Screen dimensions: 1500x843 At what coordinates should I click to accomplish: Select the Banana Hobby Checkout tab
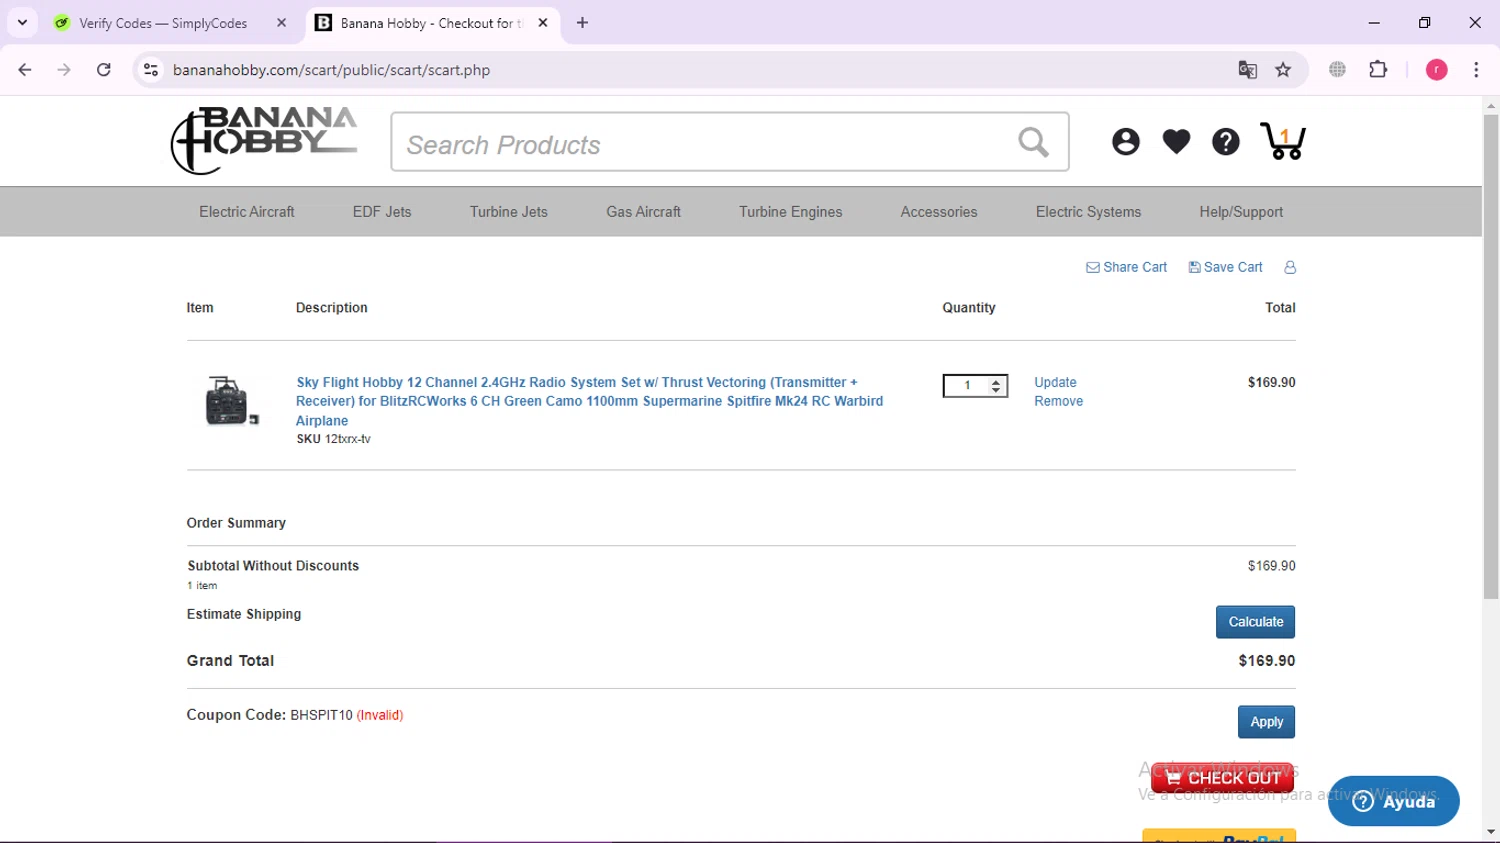click(432, 23)
